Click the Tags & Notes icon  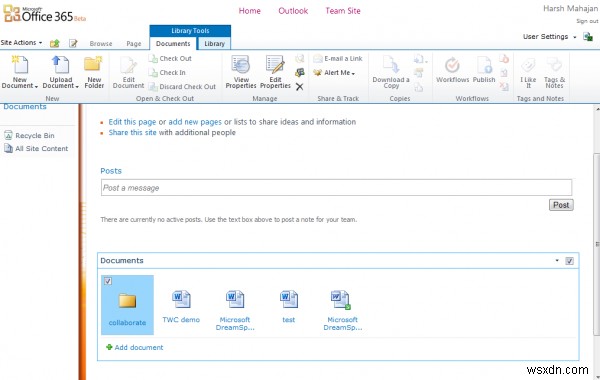[x=554, y=72]
